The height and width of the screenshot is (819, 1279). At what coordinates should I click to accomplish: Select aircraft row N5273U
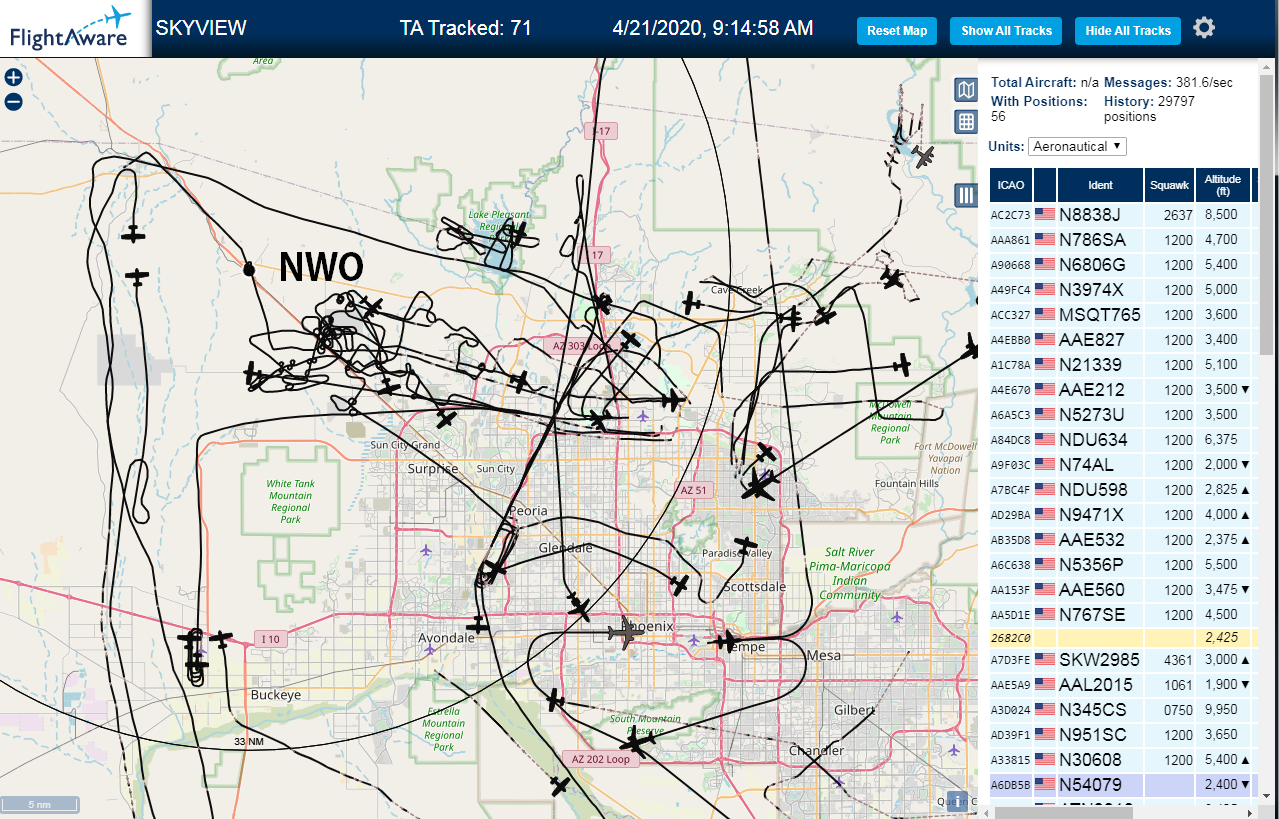tap(1124, 415)
